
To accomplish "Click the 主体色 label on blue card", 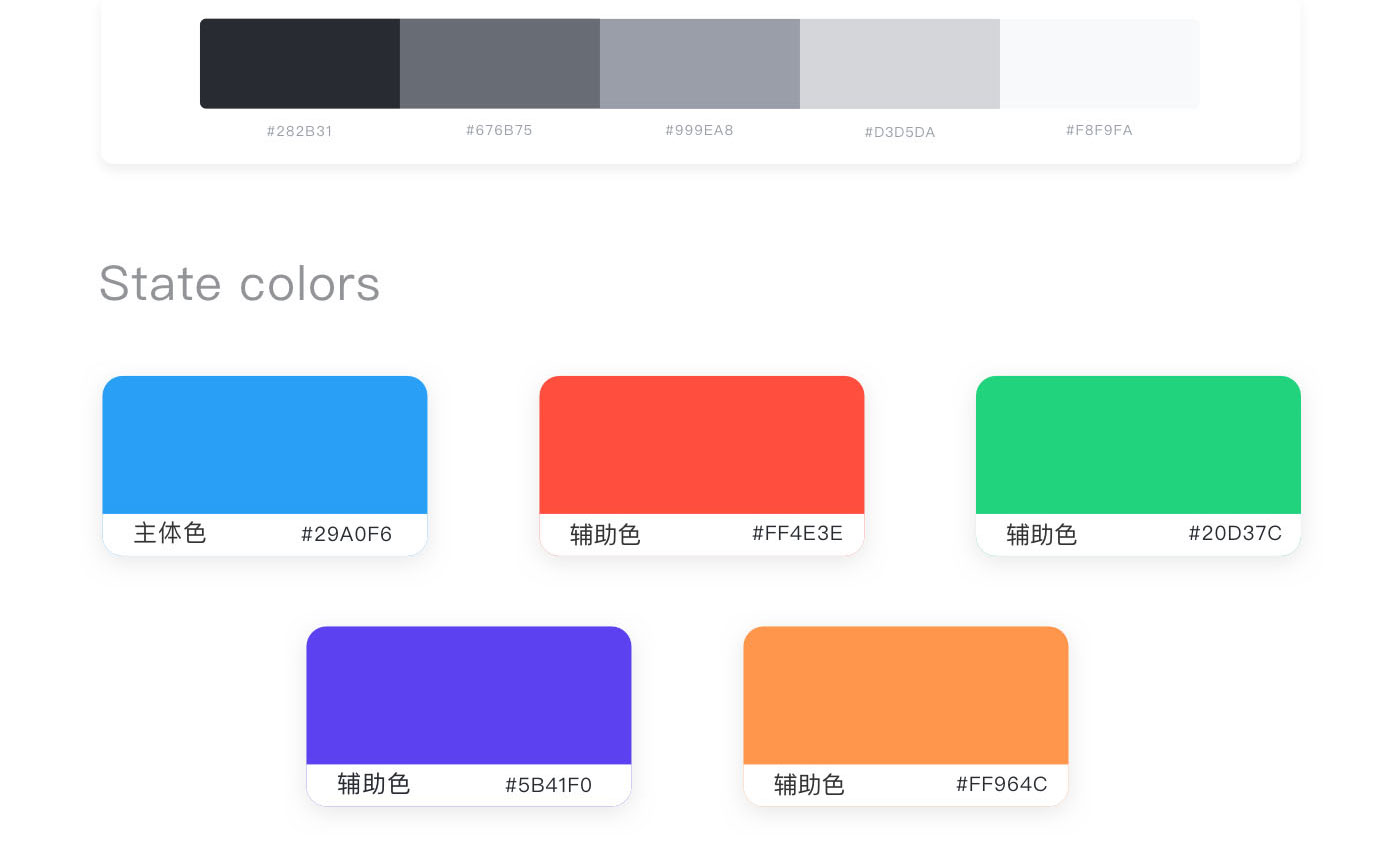I will (170, 534).
